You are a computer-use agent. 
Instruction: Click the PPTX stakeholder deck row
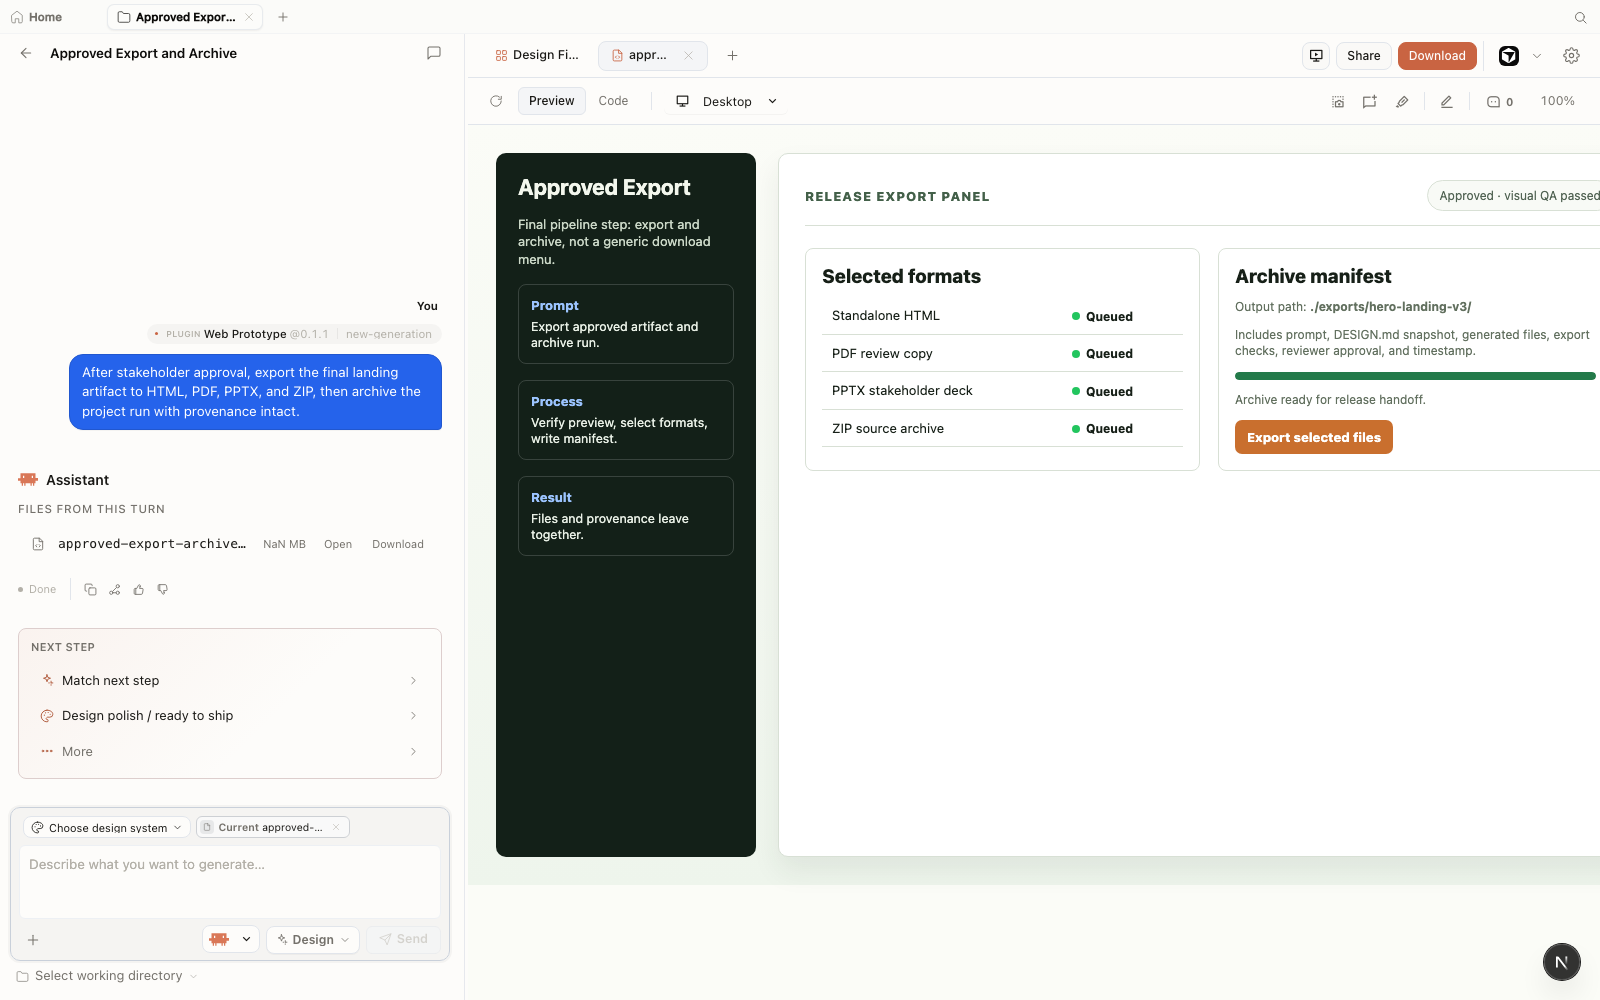[x=1002, y=391]
